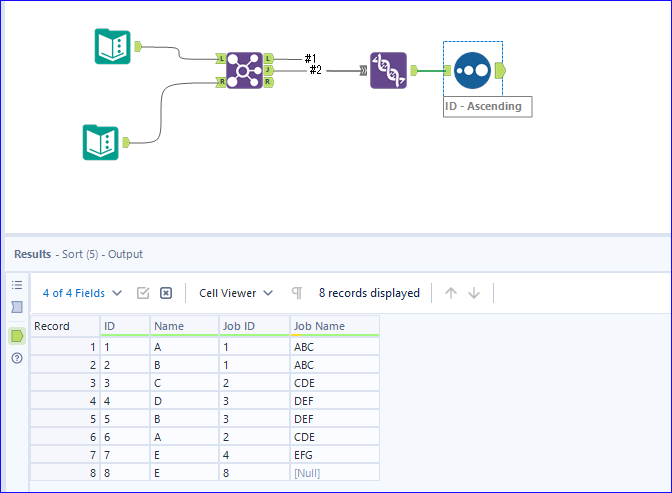Click the Name column header

(x=169, y=325)
